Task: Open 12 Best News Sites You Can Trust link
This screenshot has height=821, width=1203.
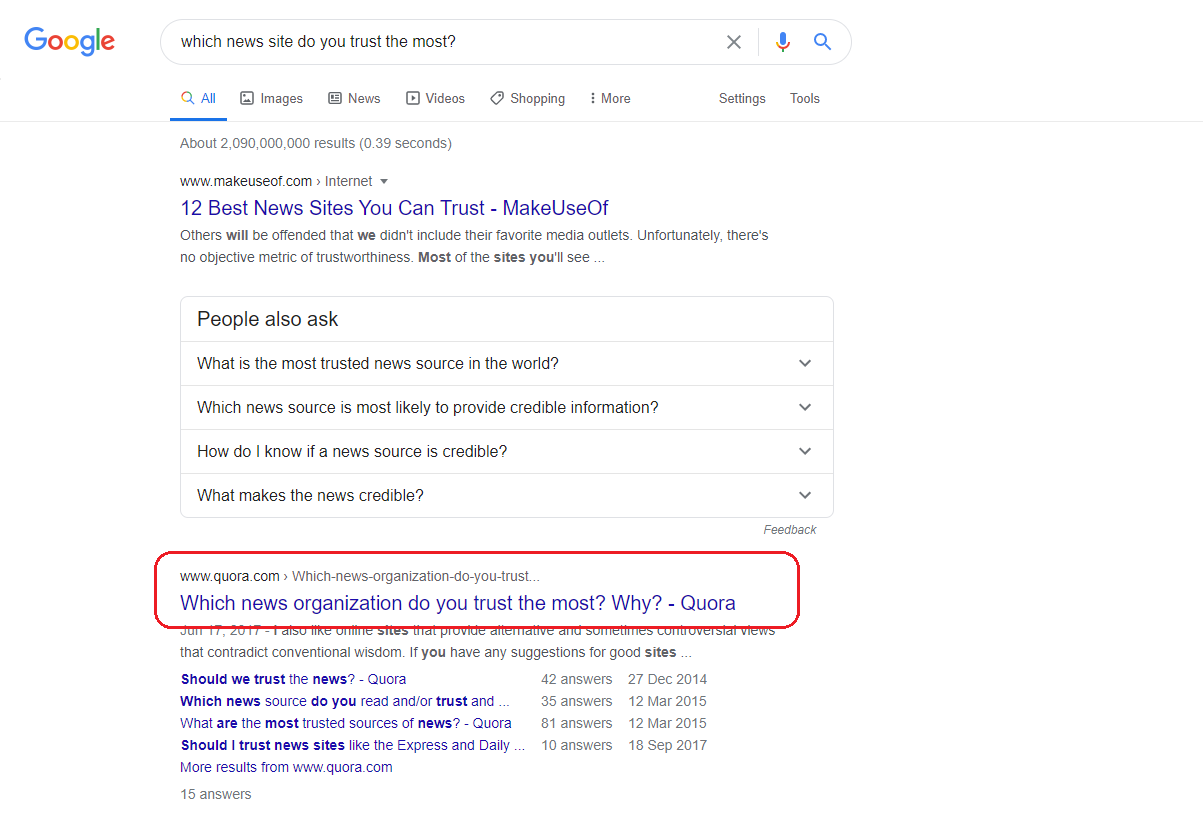Action: 394,208
